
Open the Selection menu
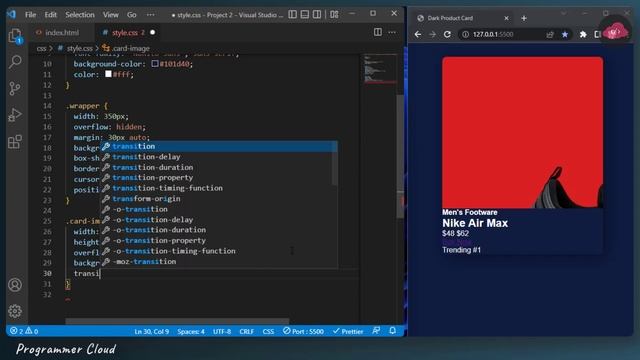pos(80,15)
